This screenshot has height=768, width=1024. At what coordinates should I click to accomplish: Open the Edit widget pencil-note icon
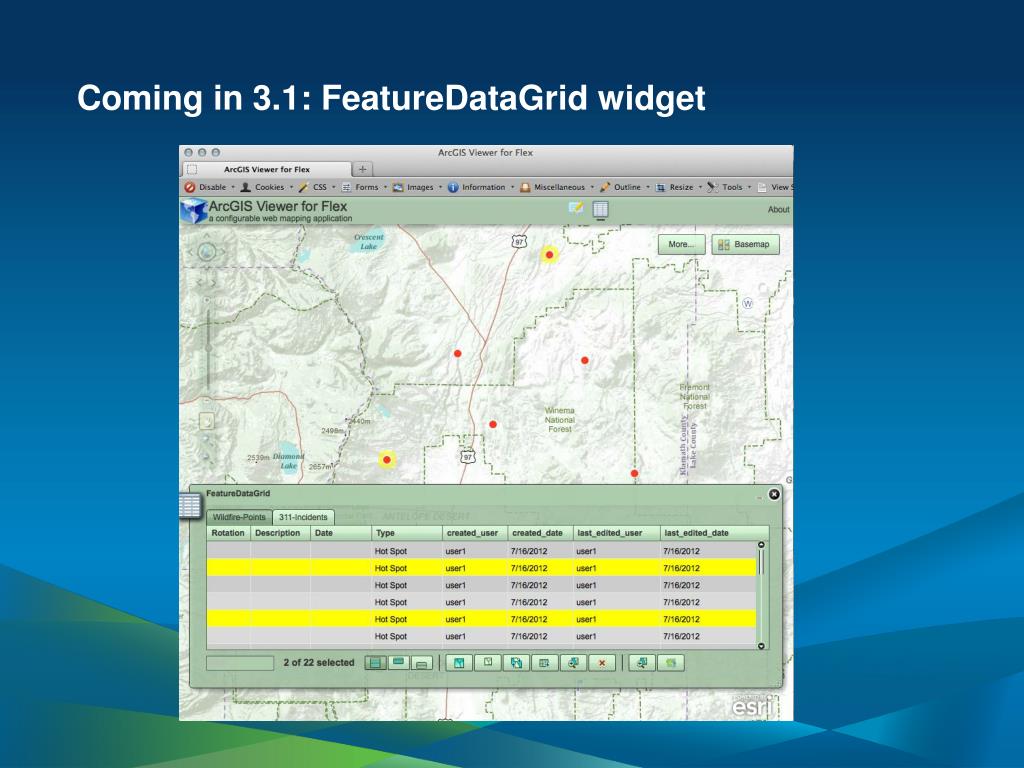(576, 208)
